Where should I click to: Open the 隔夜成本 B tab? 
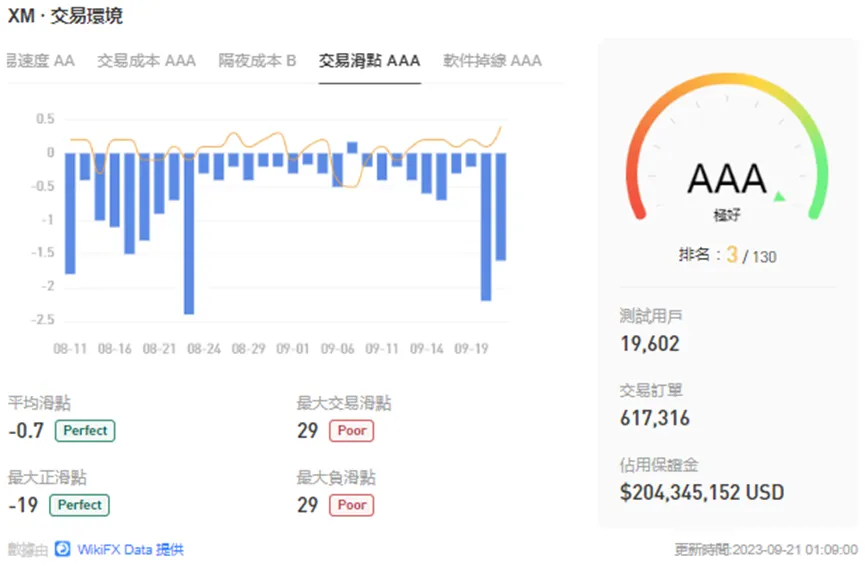pos(257,60)
